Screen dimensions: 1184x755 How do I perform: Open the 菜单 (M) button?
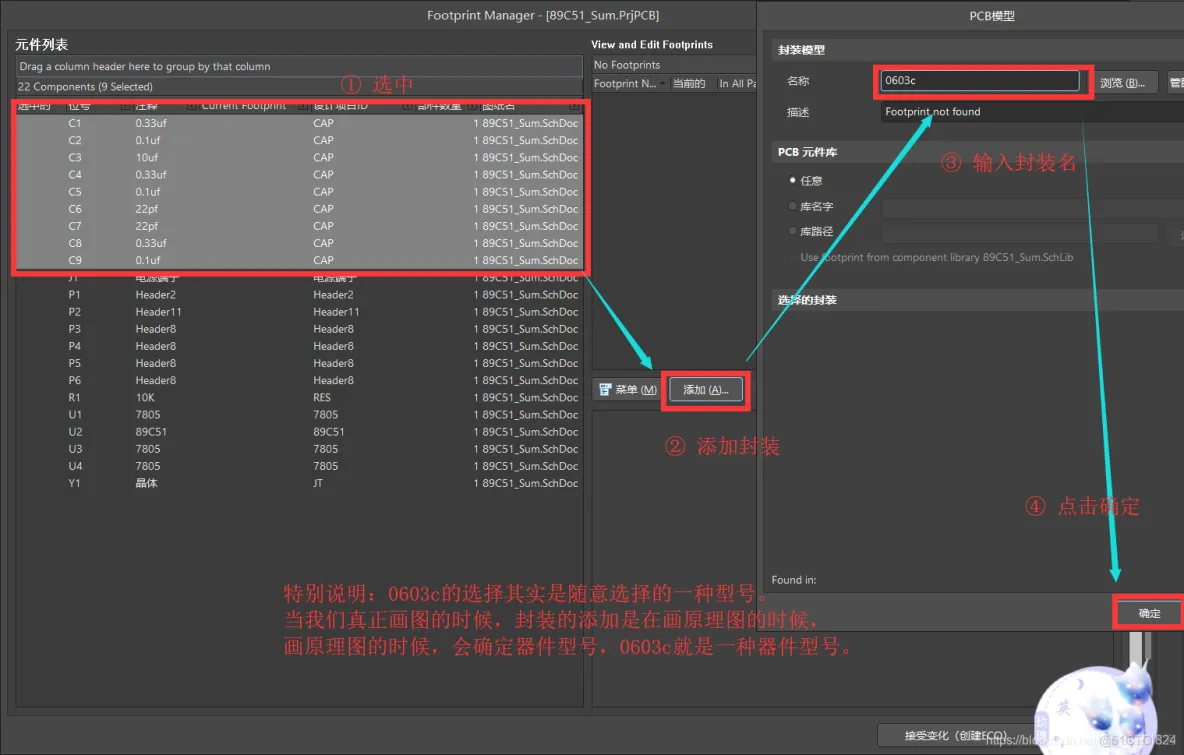(x=627, y=390)
